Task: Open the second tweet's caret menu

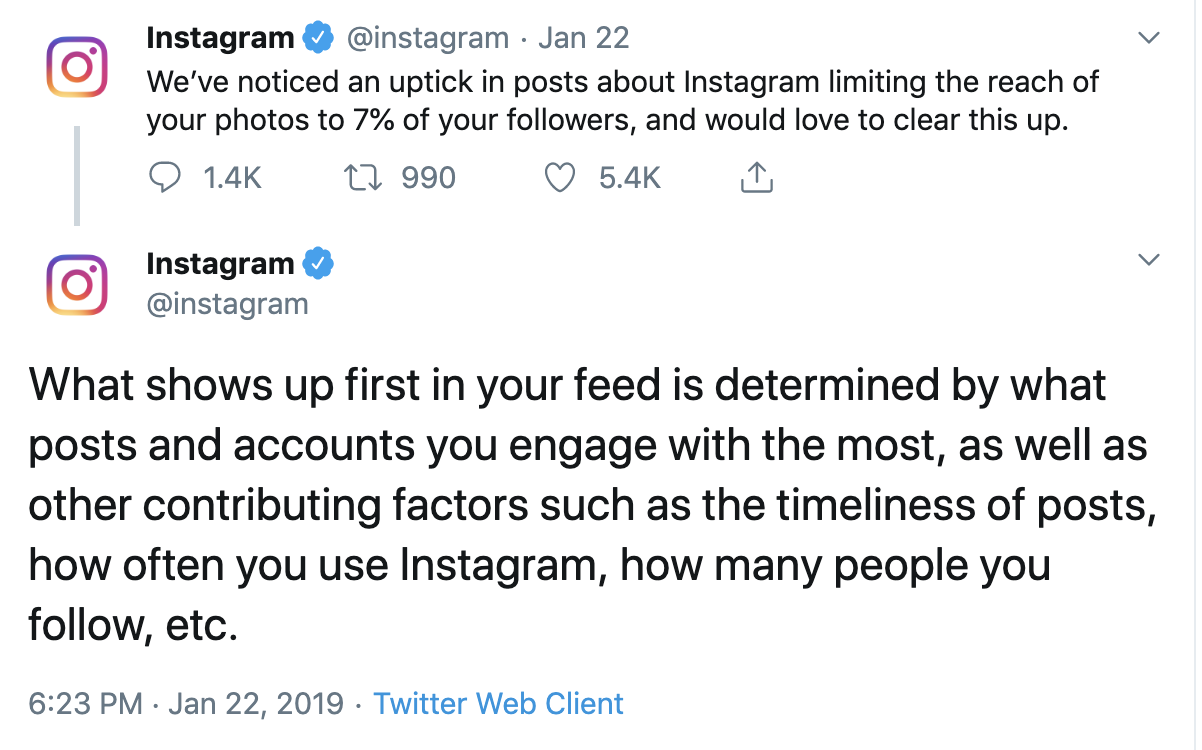Action: coord(1149,260)
